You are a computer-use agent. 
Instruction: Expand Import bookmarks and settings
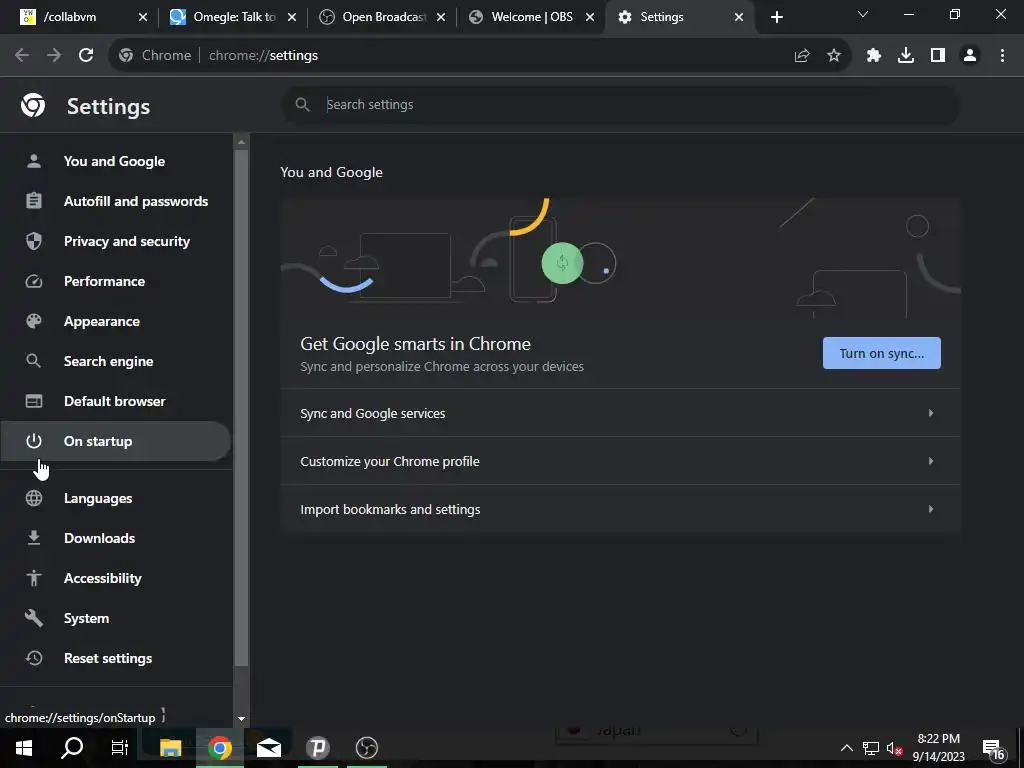point(620,509)
